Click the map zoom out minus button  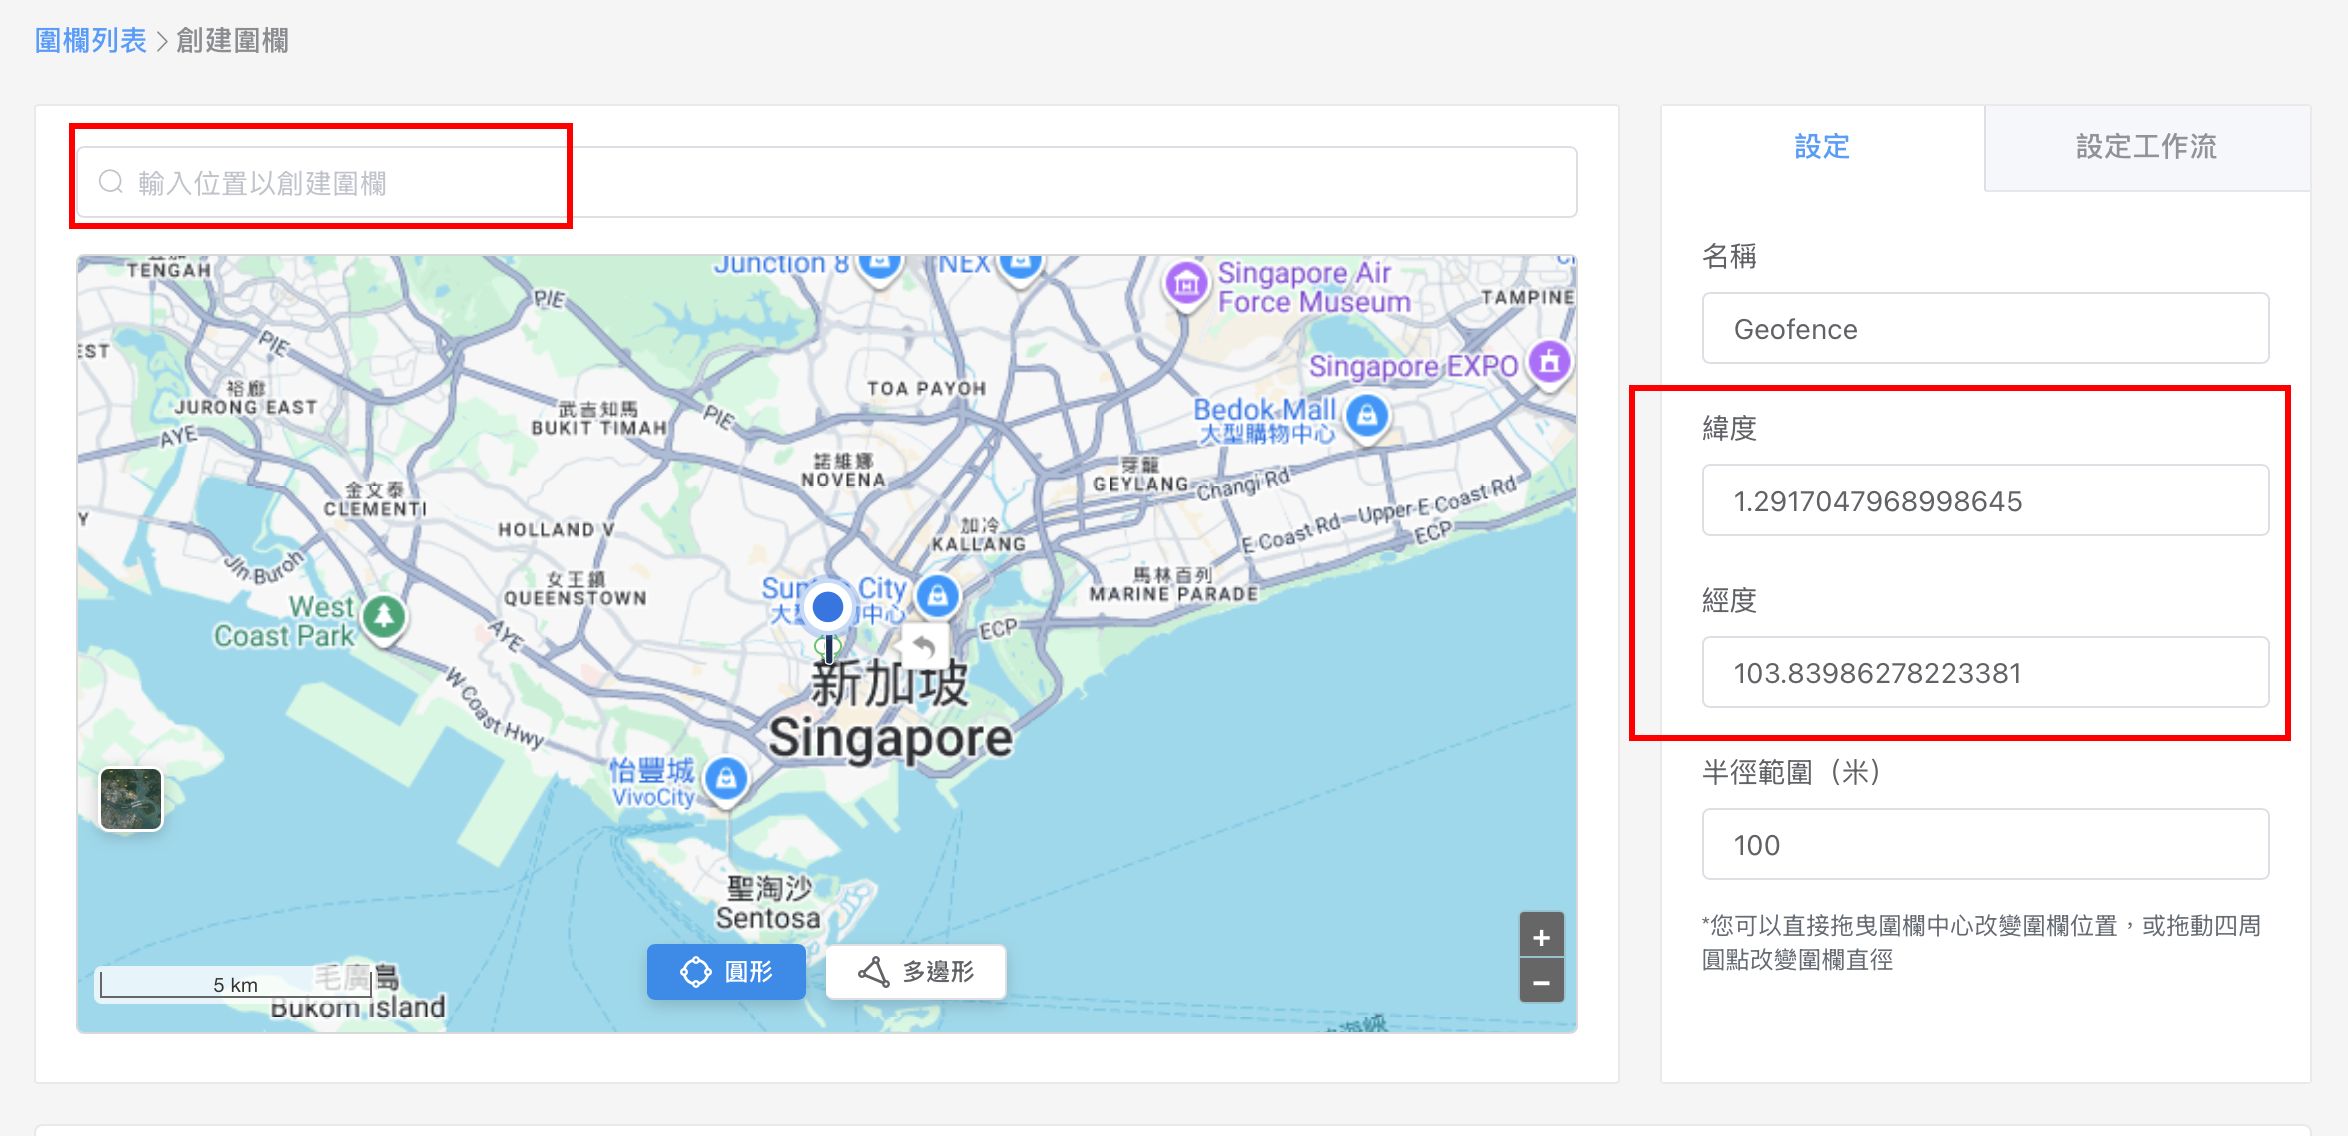(1541, 982)
